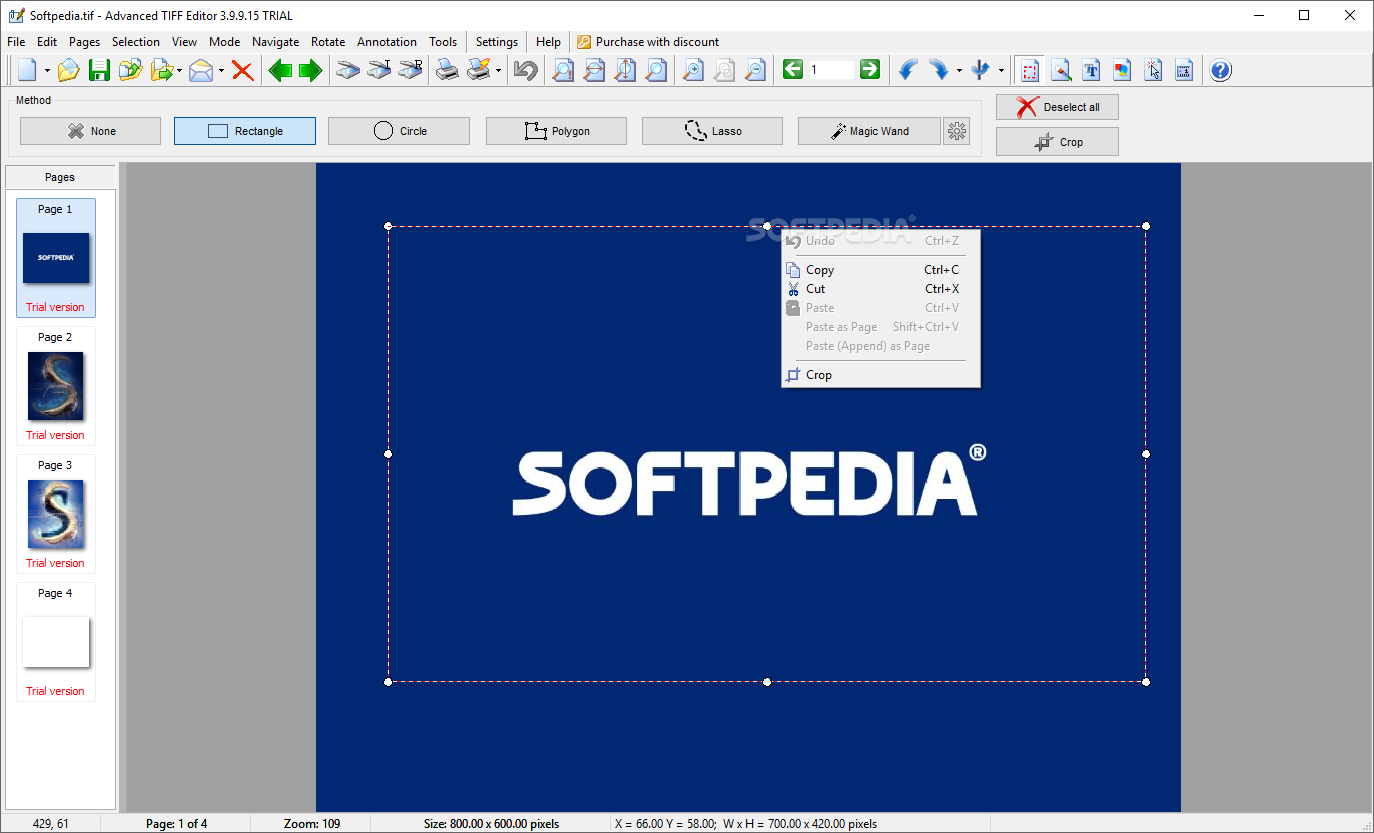1374x833 pixels.
Task: Click the scanner icon marked R
Action: 410,70
